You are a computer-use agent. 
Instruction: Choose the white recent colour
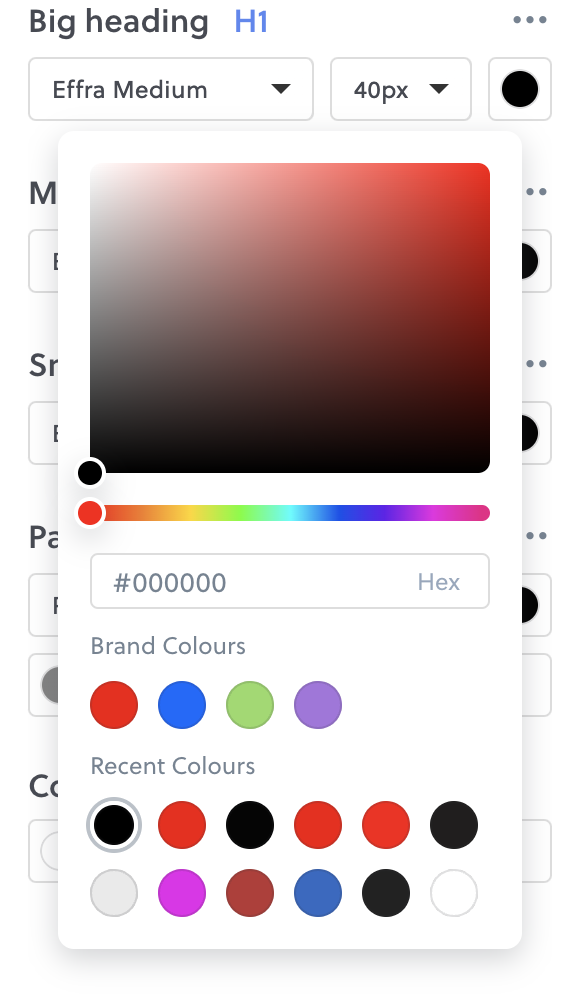pyautogui.click(x=454, y=893)
